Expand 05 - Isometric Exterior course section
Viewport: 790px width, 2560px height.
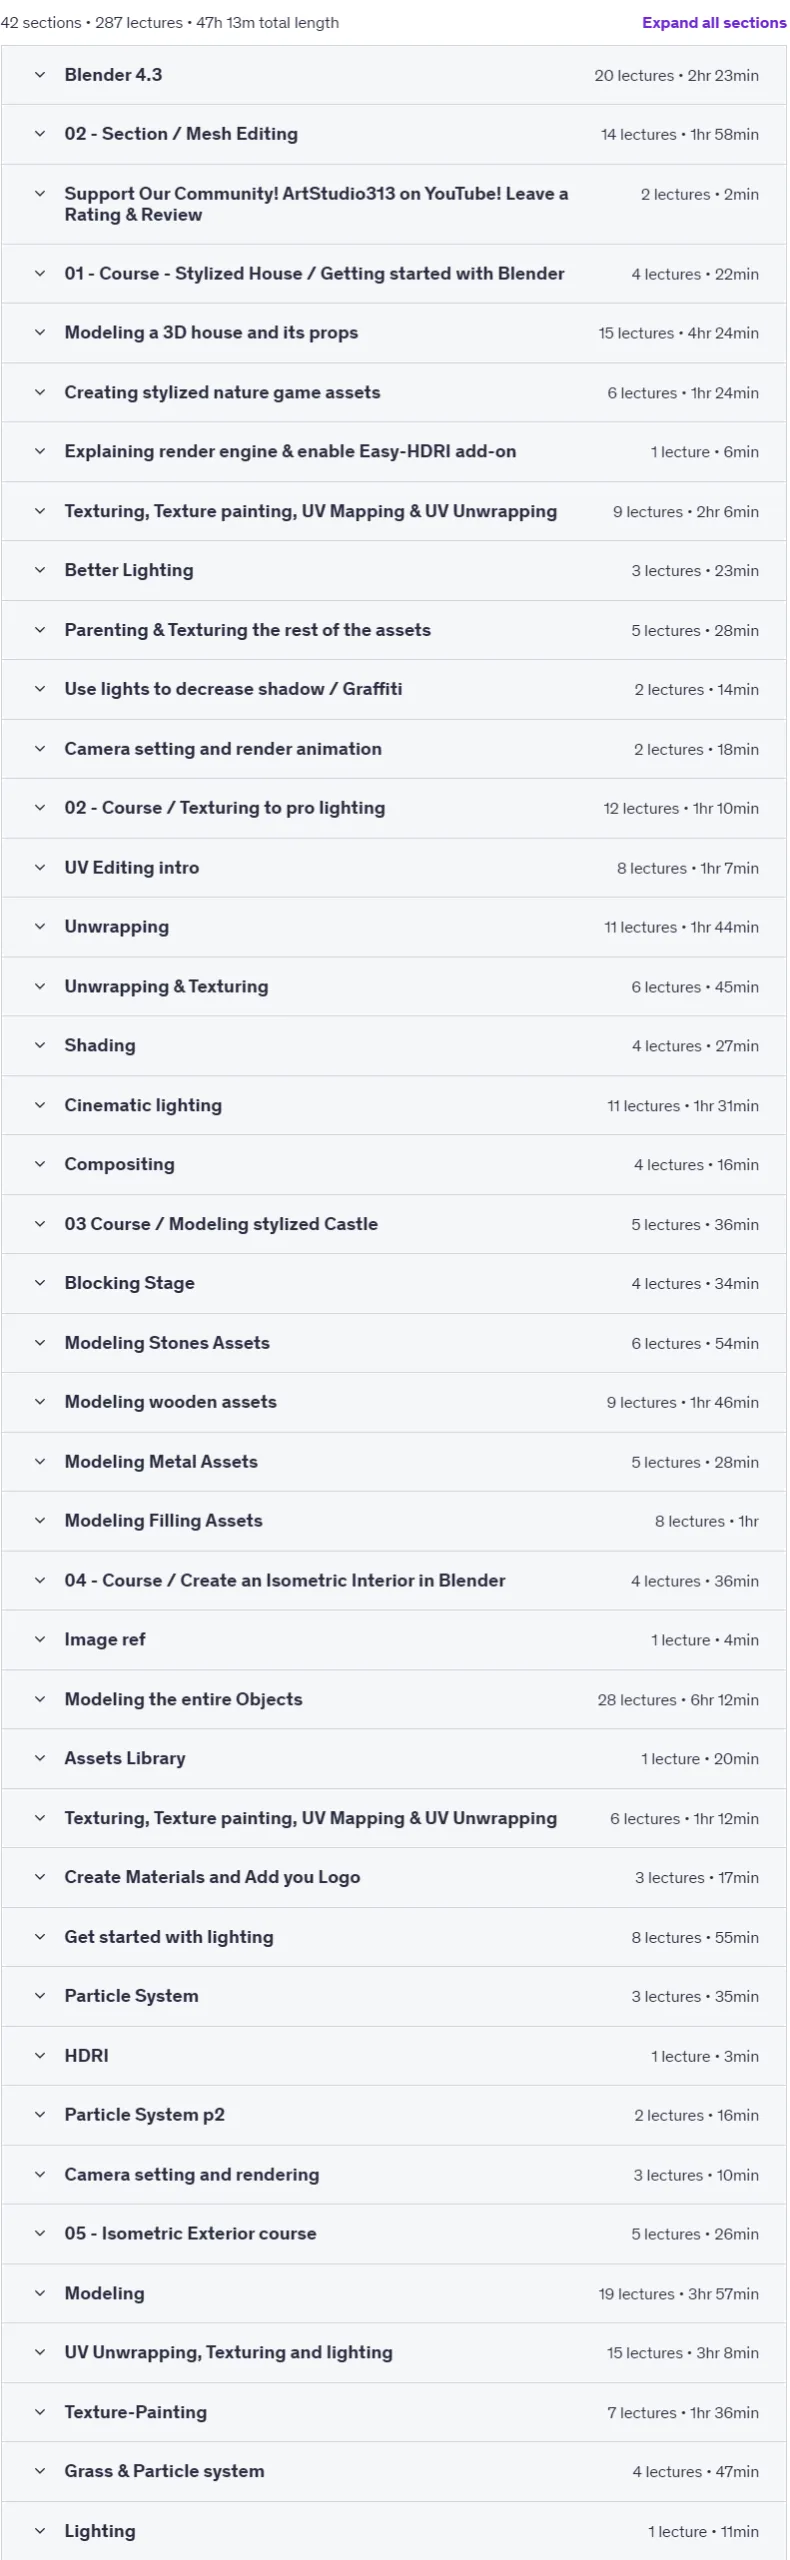pos(393,2233)
